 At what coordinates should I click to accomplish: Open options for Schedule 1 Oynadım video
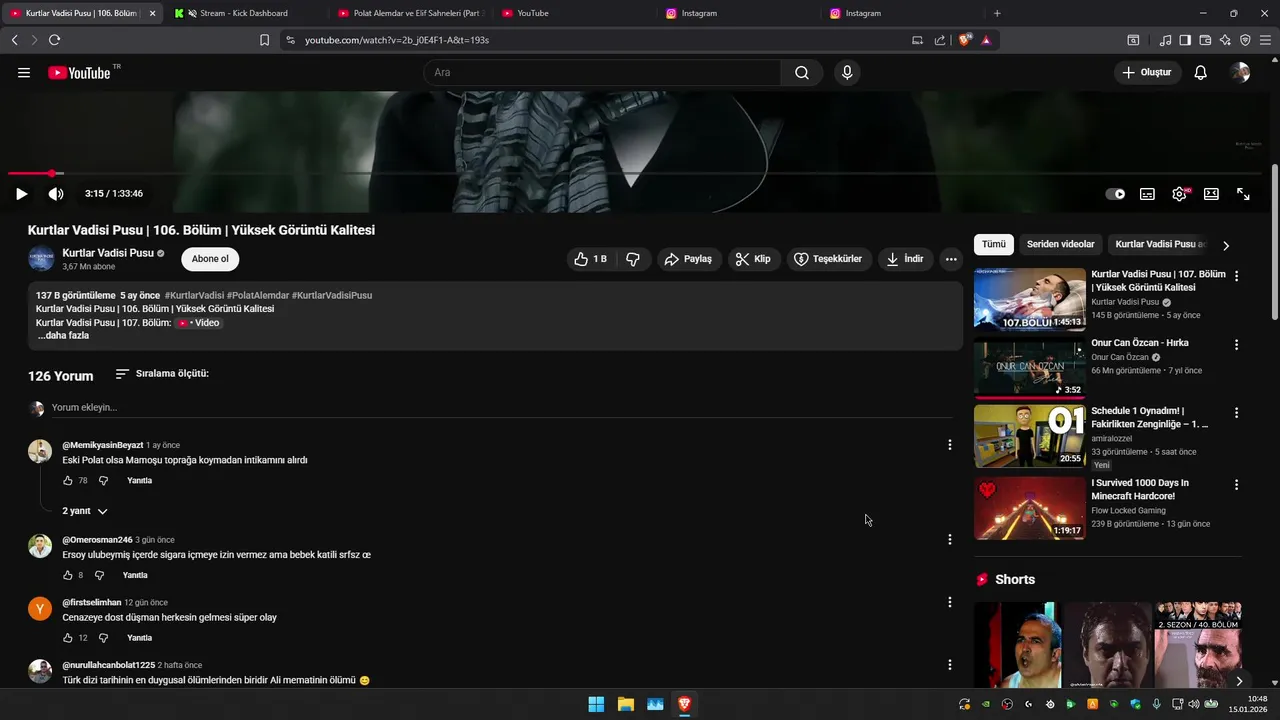[1236, 412]
